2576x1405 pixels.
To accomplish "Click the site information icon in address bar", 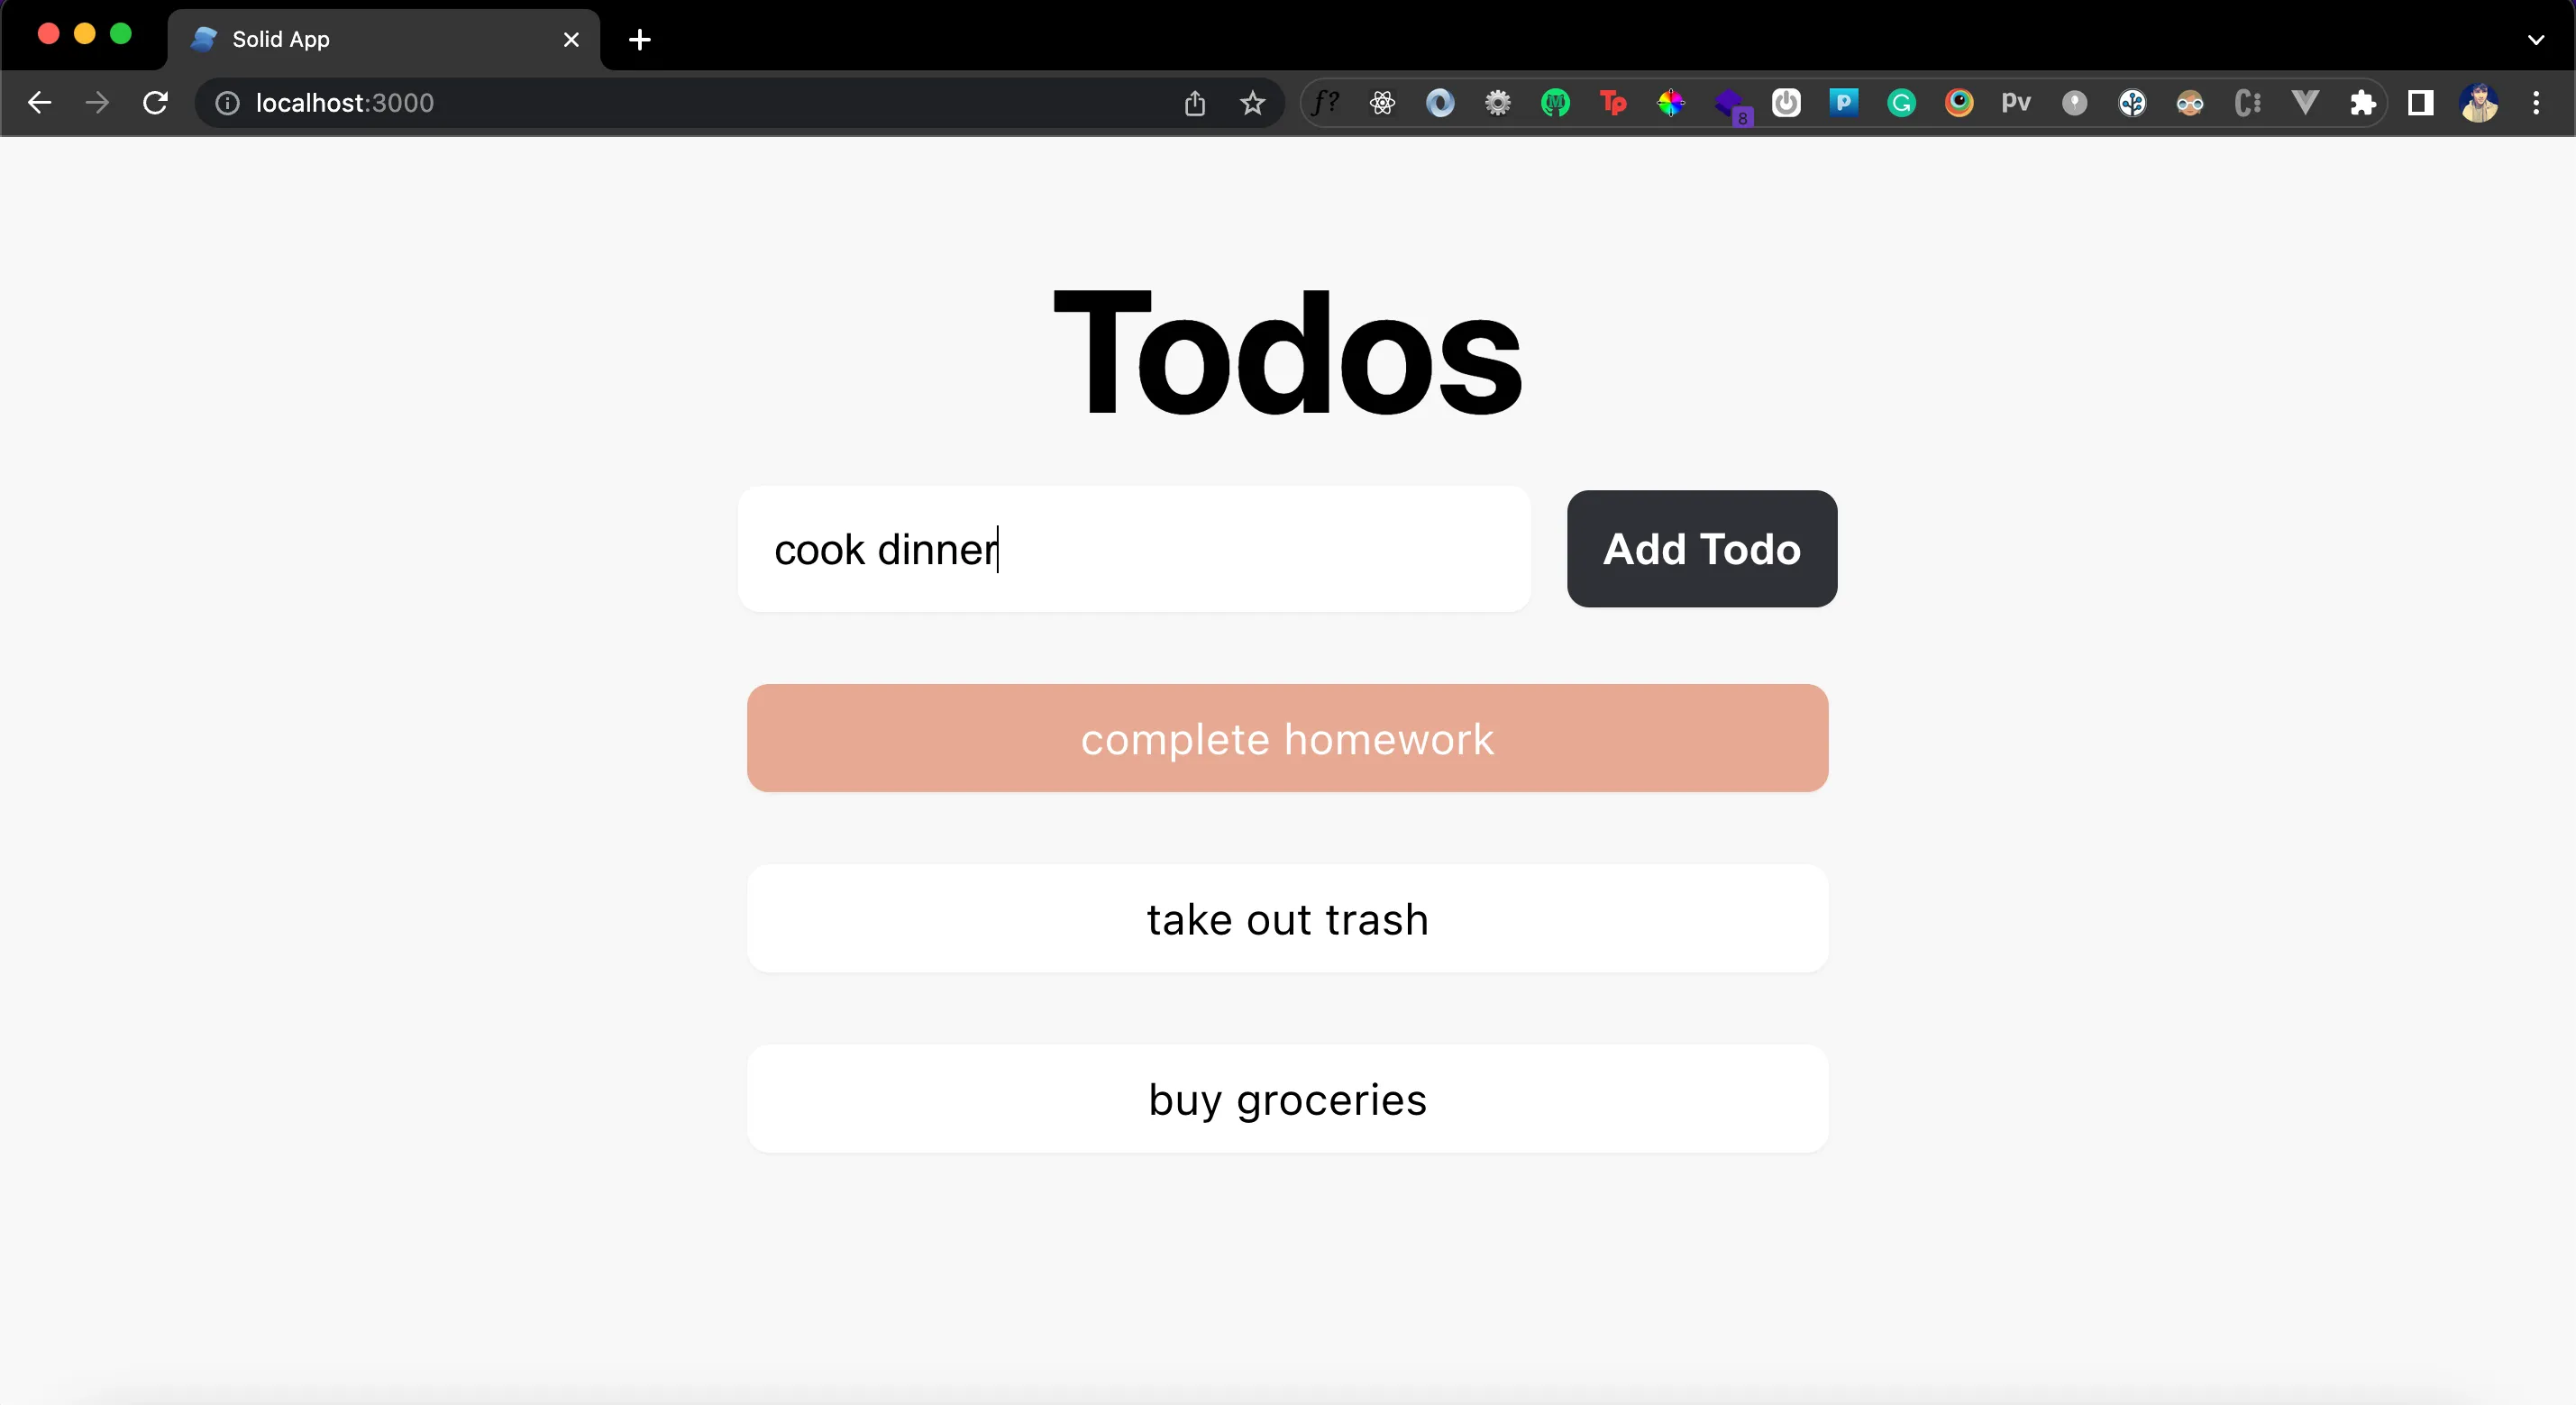I will [226, 103].
